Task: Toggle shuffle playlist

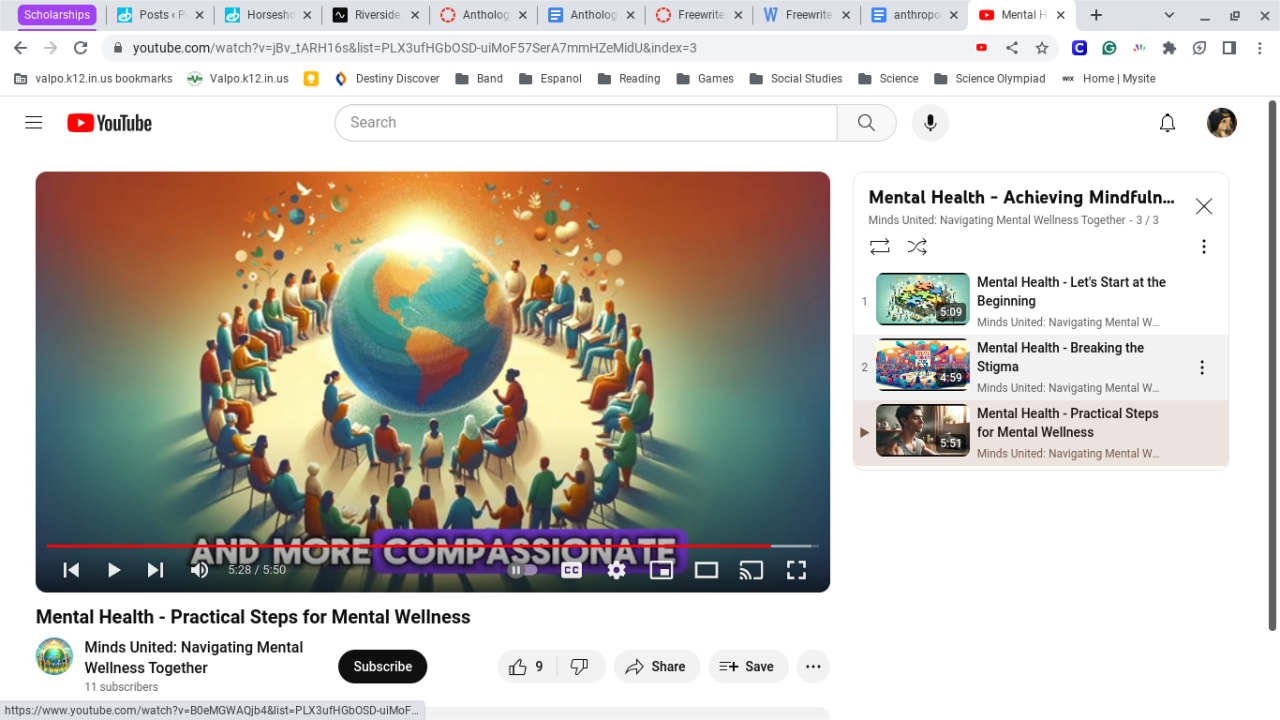Action: pyautogui.click(x=917, y=247)
